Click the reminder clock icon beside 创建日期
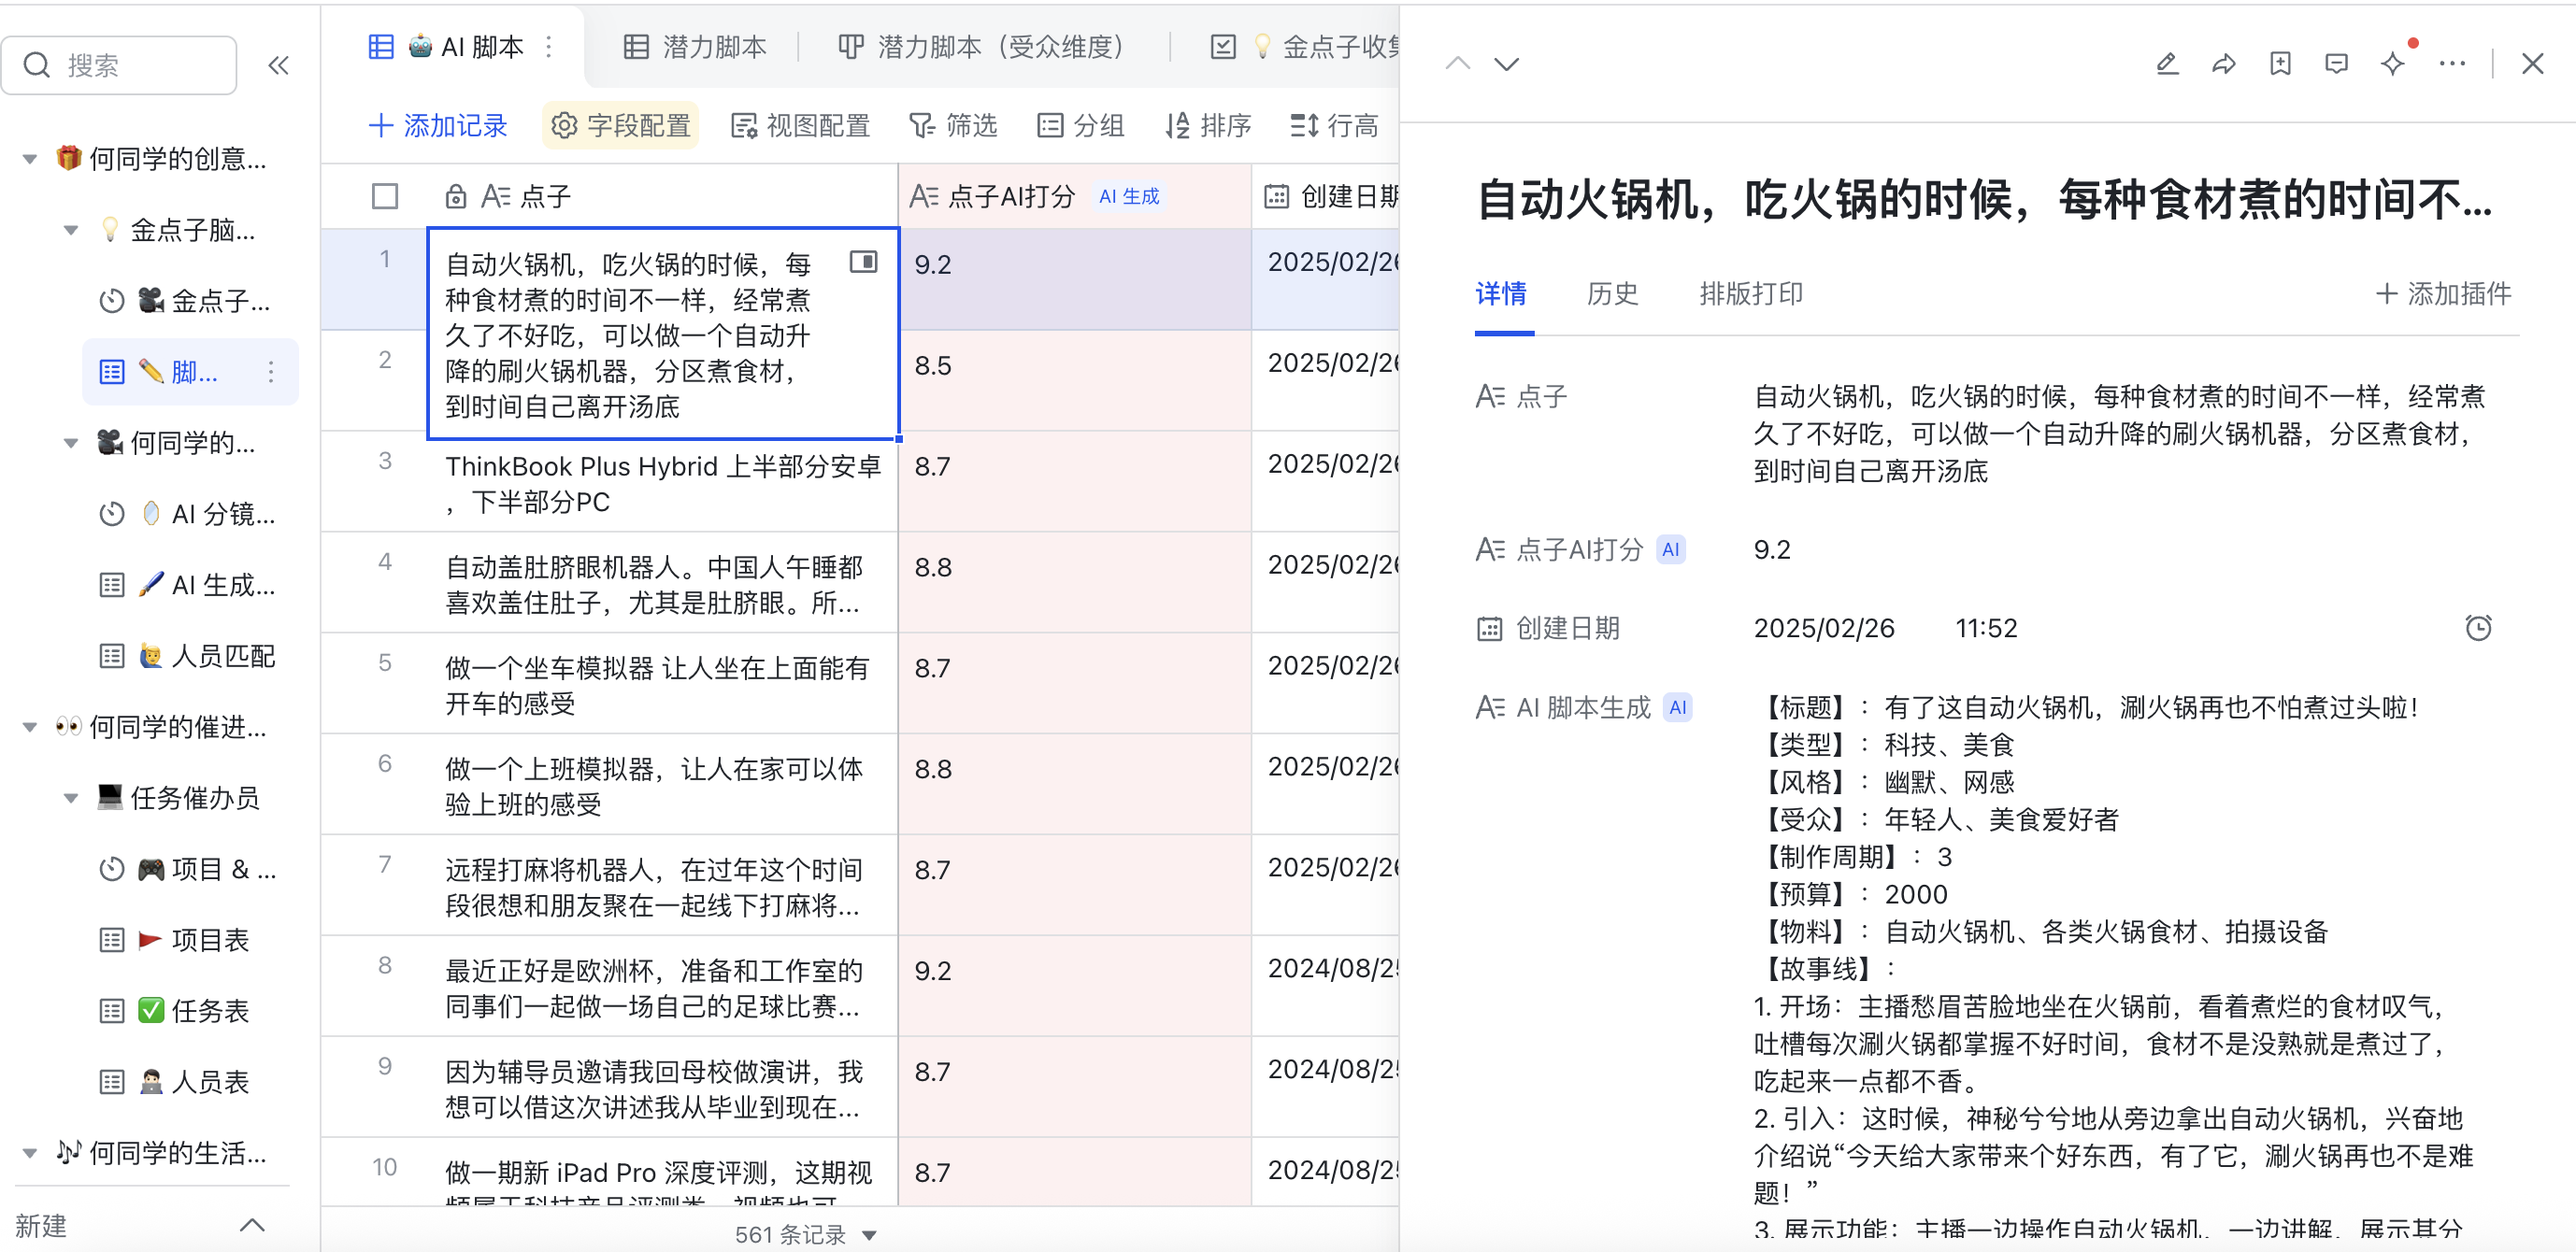 2478,628
